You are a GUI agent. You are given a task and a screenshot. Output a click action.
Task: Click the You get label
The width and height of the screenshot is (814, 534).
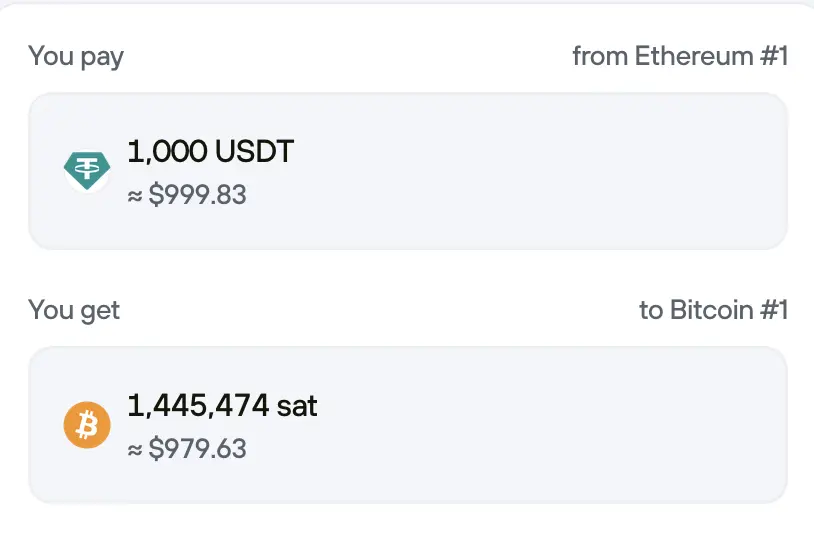click(74, 310)
